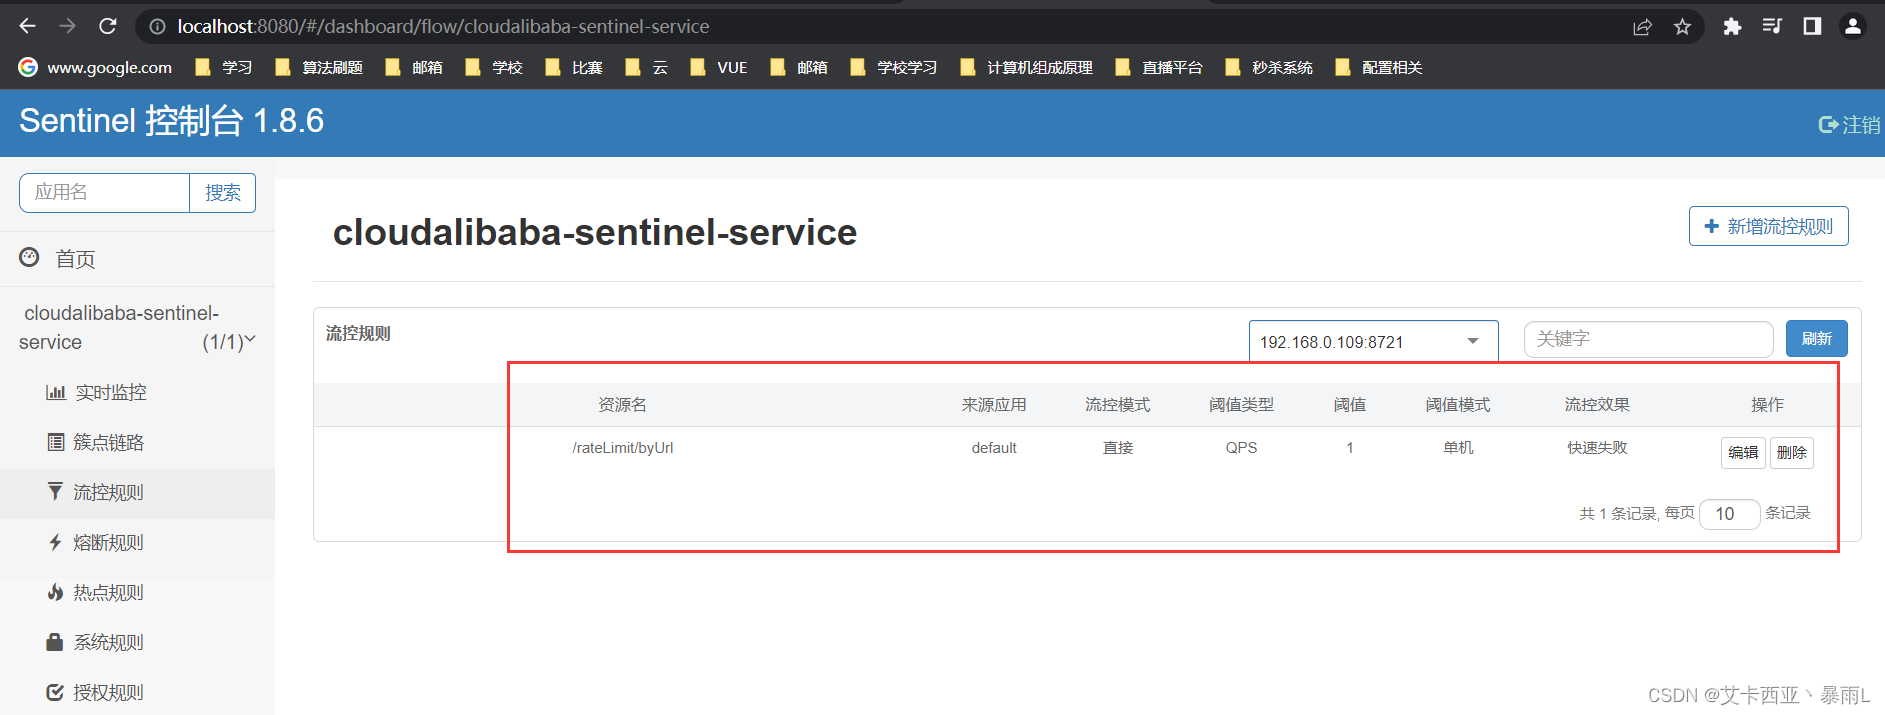The image size is (1885, 715).
Task: Open the media control icon in the toolbar
Action: pos(1772,27)
